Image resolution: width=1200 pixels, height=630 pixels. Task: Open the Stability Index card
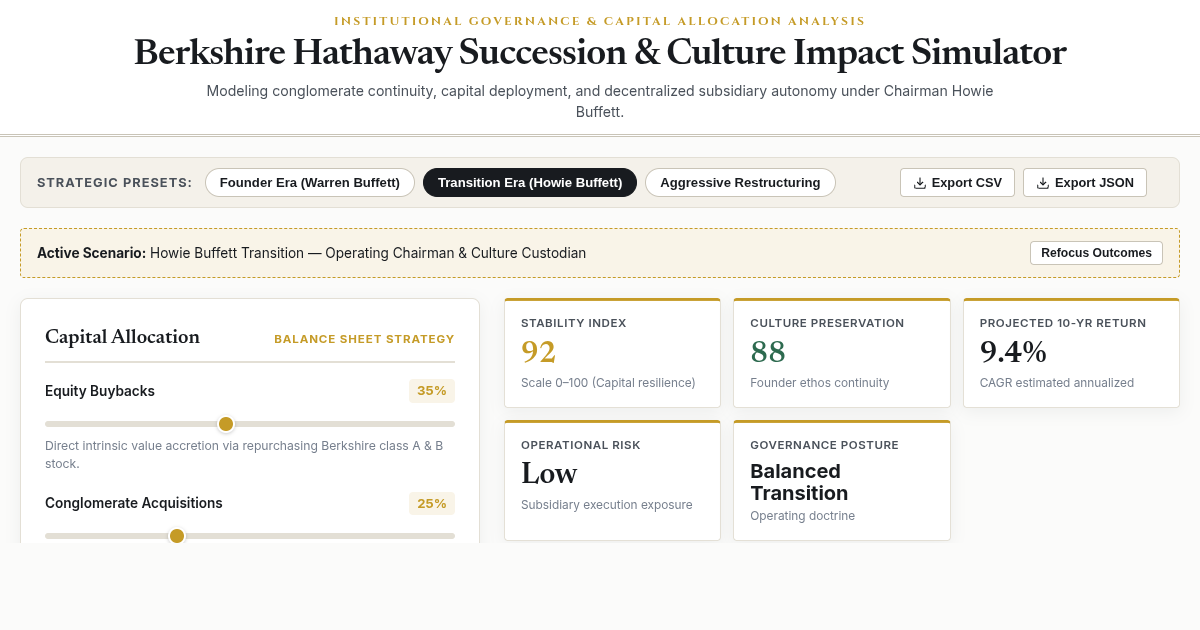(x=612, y=353)
